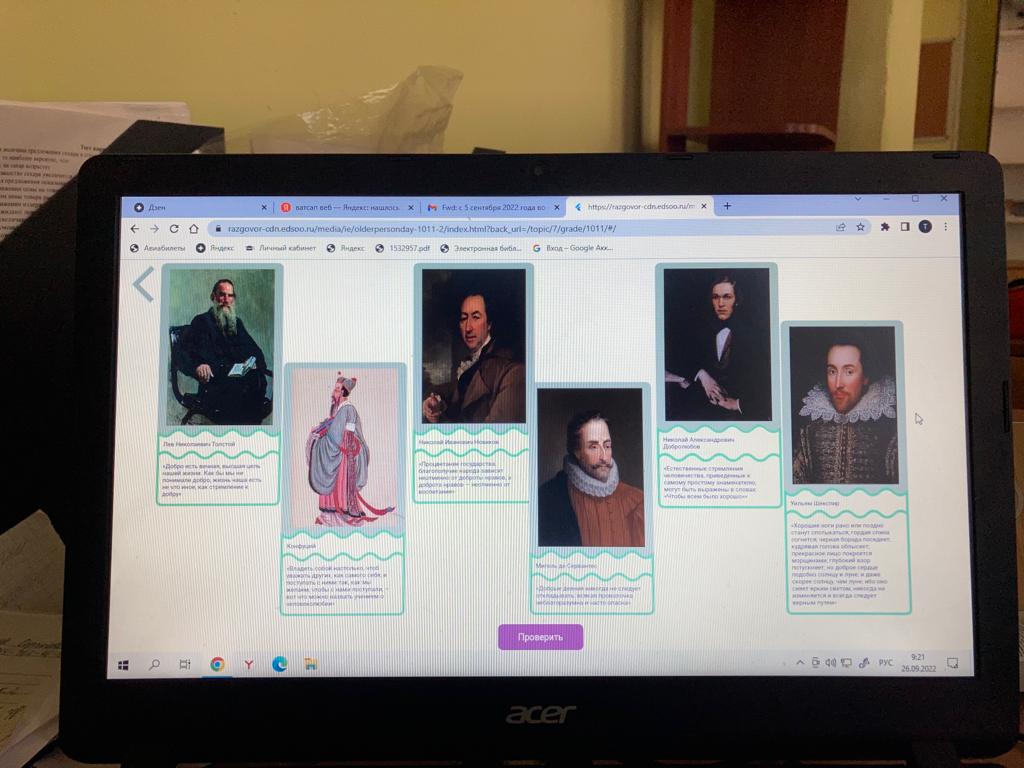This screenshot has height=768, width=1024.
Task: Close the Дзен tab
Action: [264, 208]
